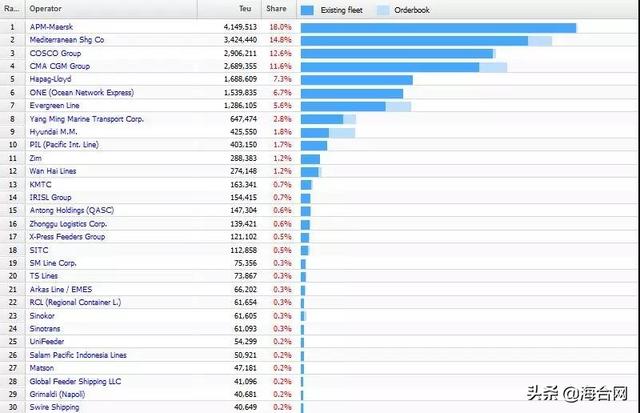Click the CMA CGM orderbook bar segment
640x413 pixels.
[x=493, y=67]
